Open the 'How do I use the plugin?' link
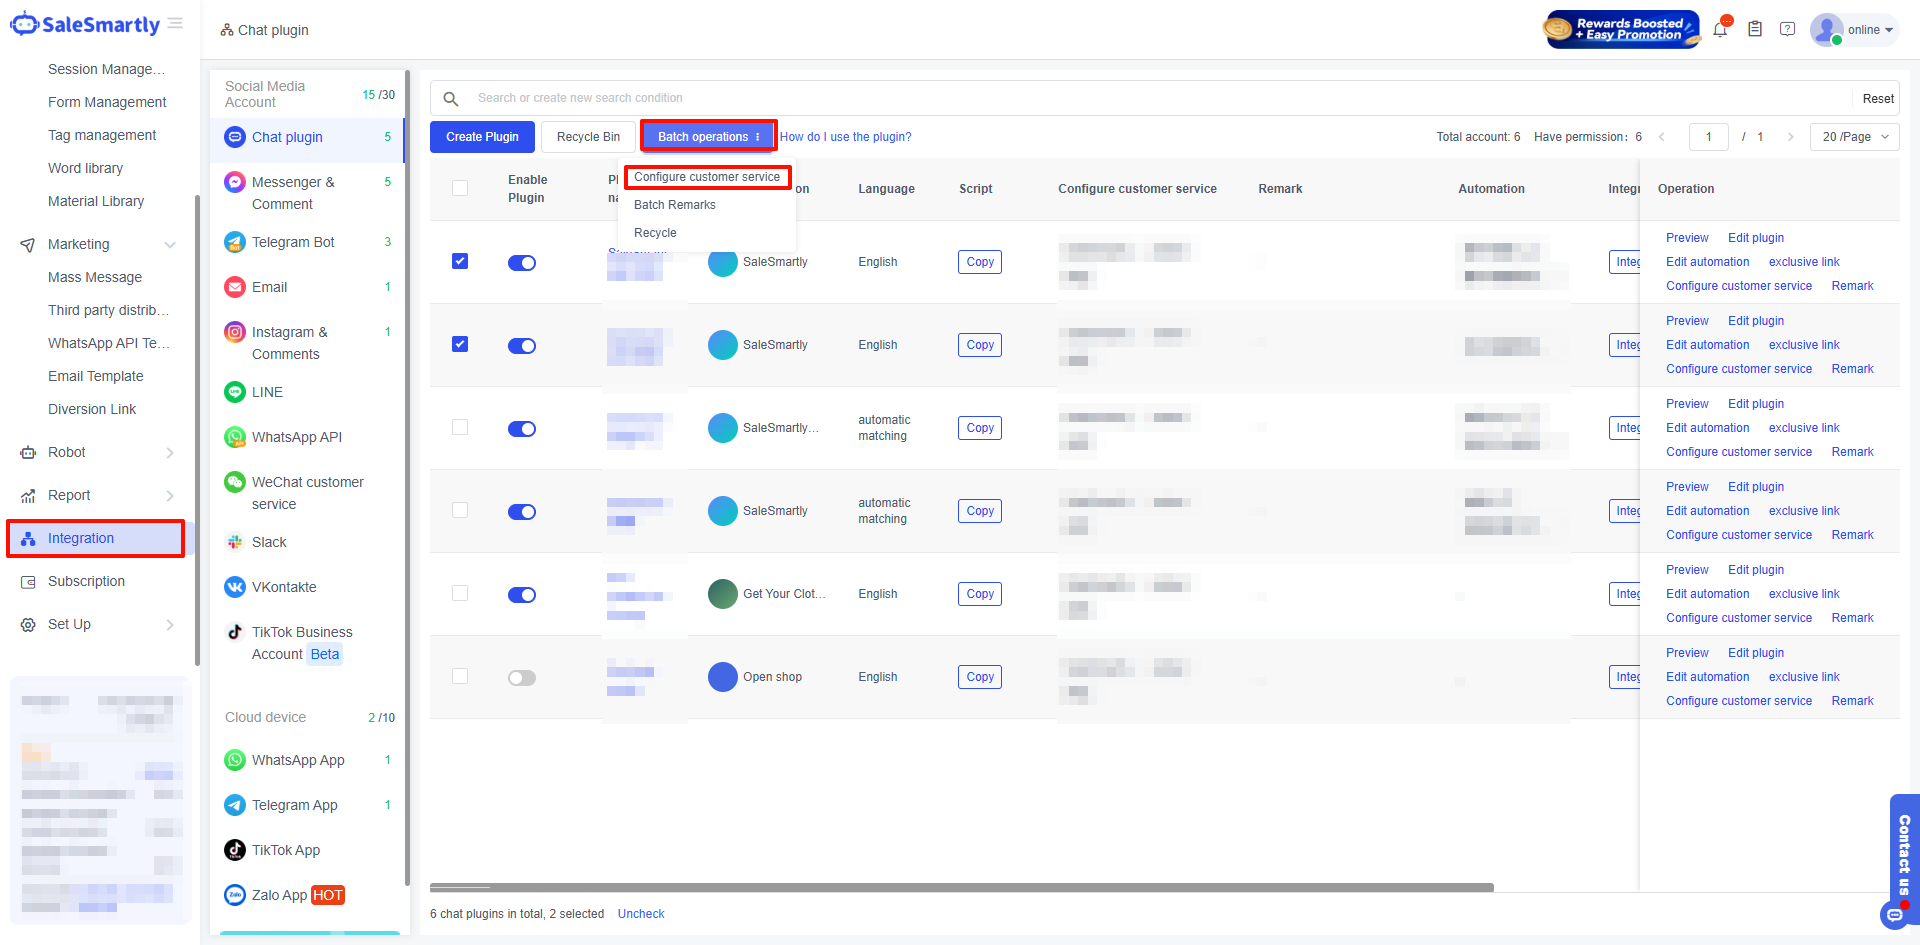Screen dimensions: 1920x945 coord(845,137)
